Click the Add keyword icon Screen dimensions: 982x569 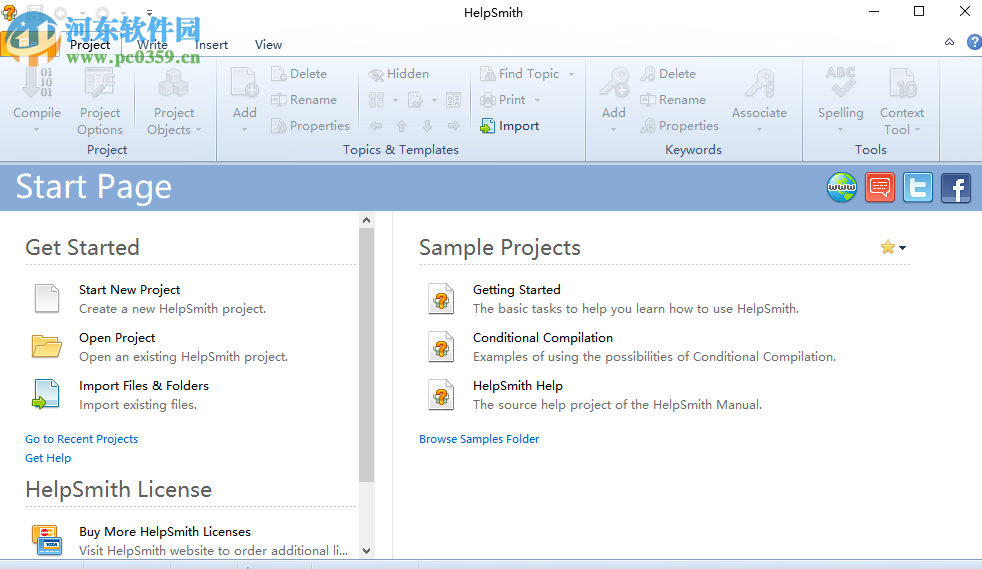pyautogui.click(x=614, y=83)
